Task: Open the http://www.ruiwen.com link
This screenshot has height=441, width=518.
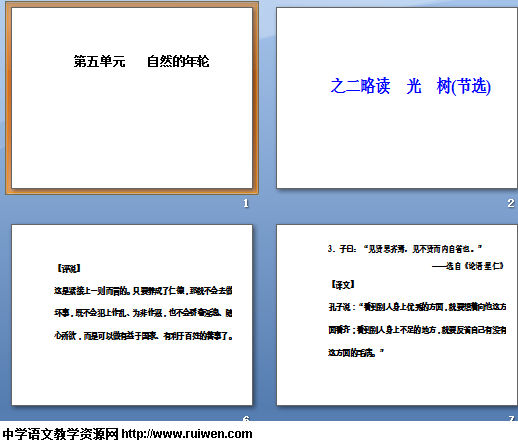Action: 187,434
